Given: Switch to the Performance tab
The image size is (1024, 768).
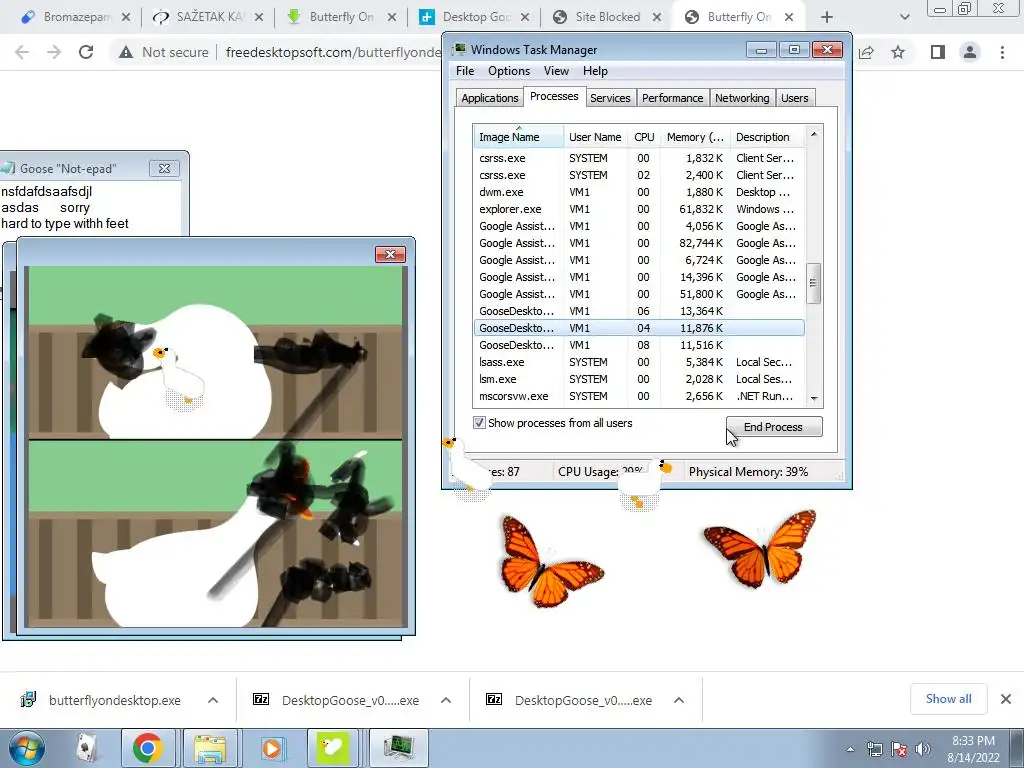Looking at the screenshot, I should (672, 98).
